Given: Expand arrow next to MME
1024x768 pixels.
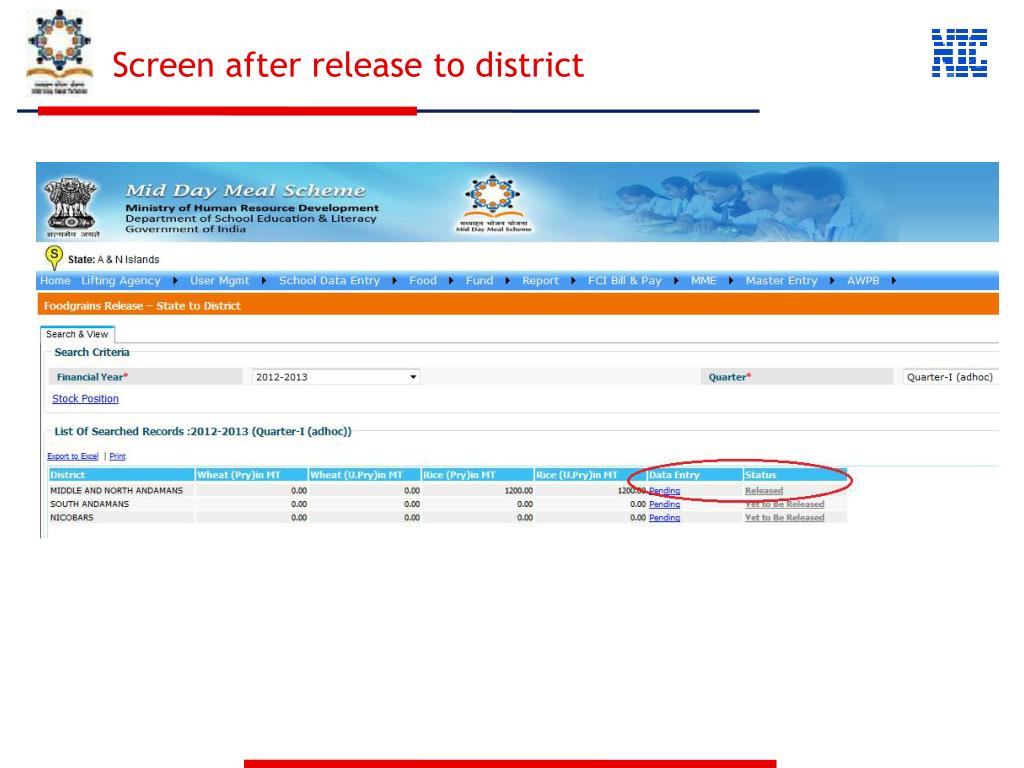Looking at the screenshot, I should point(731,280).
